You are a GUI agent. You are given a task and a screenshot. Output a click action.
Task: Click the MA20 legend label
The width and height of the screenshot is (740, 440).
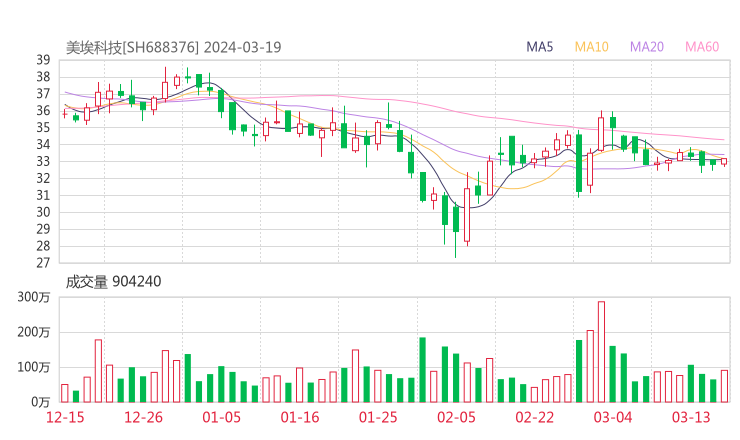[x=647, y=47]
